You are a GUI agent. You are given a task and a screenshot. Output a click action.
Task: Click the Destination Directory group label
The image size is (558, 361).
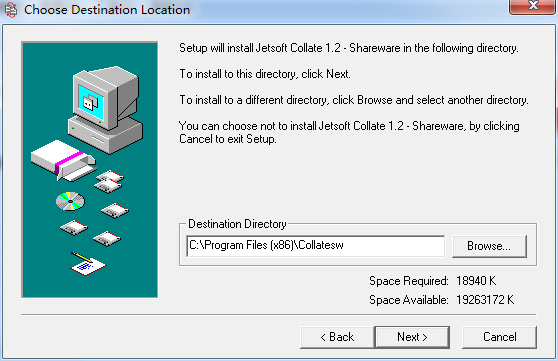coord(237,224)
